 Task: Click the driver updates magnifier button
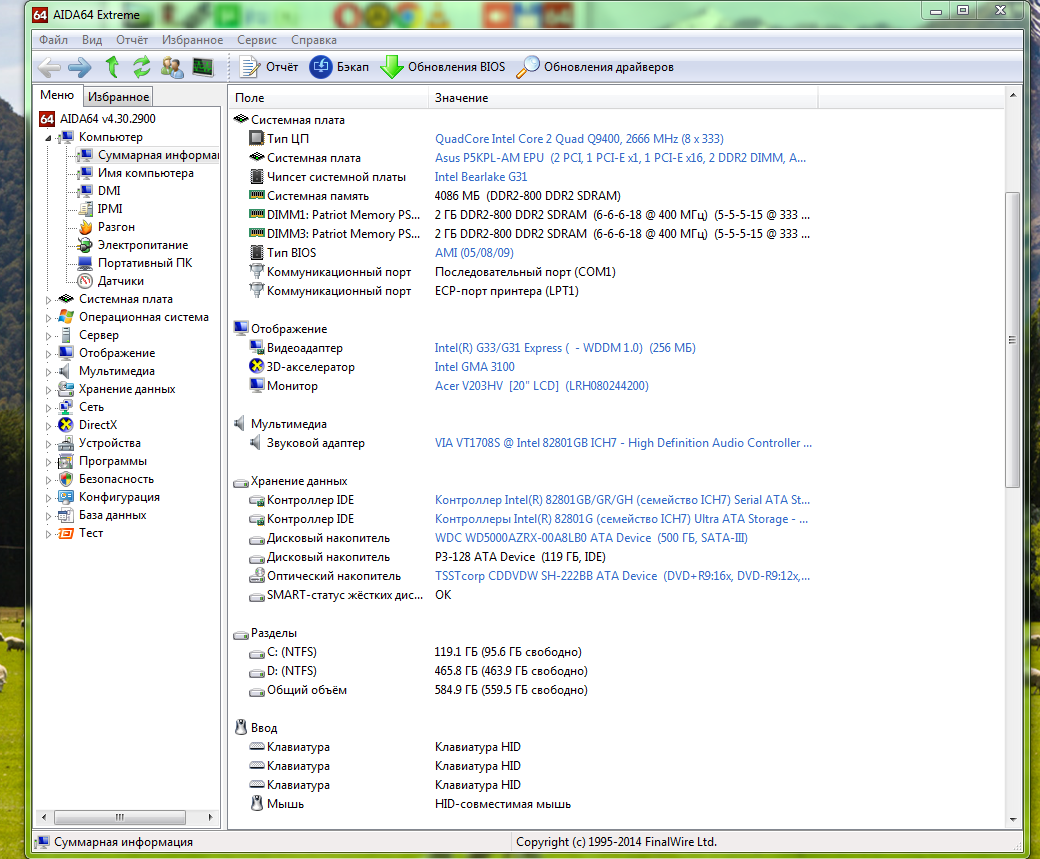pyautogui.click(x=594, y=67)
